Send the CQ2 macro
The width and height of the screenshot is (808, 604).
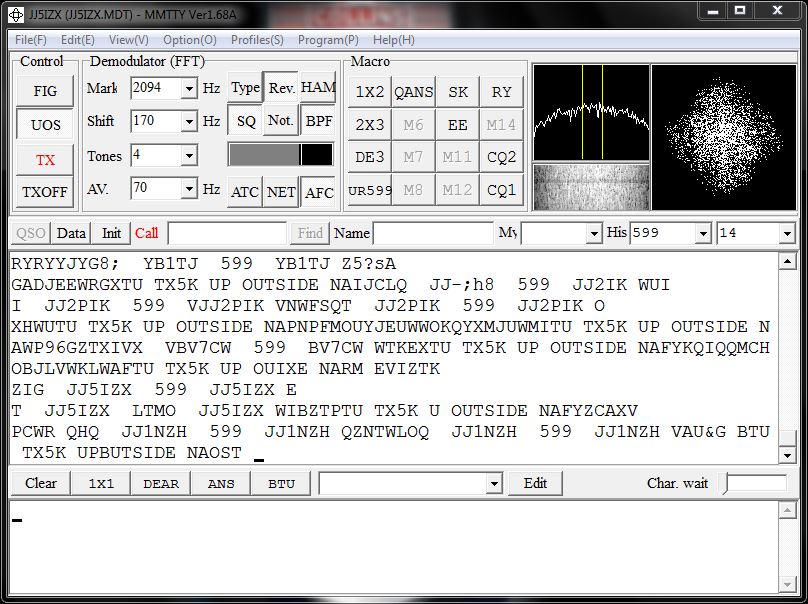click(501, 156)
